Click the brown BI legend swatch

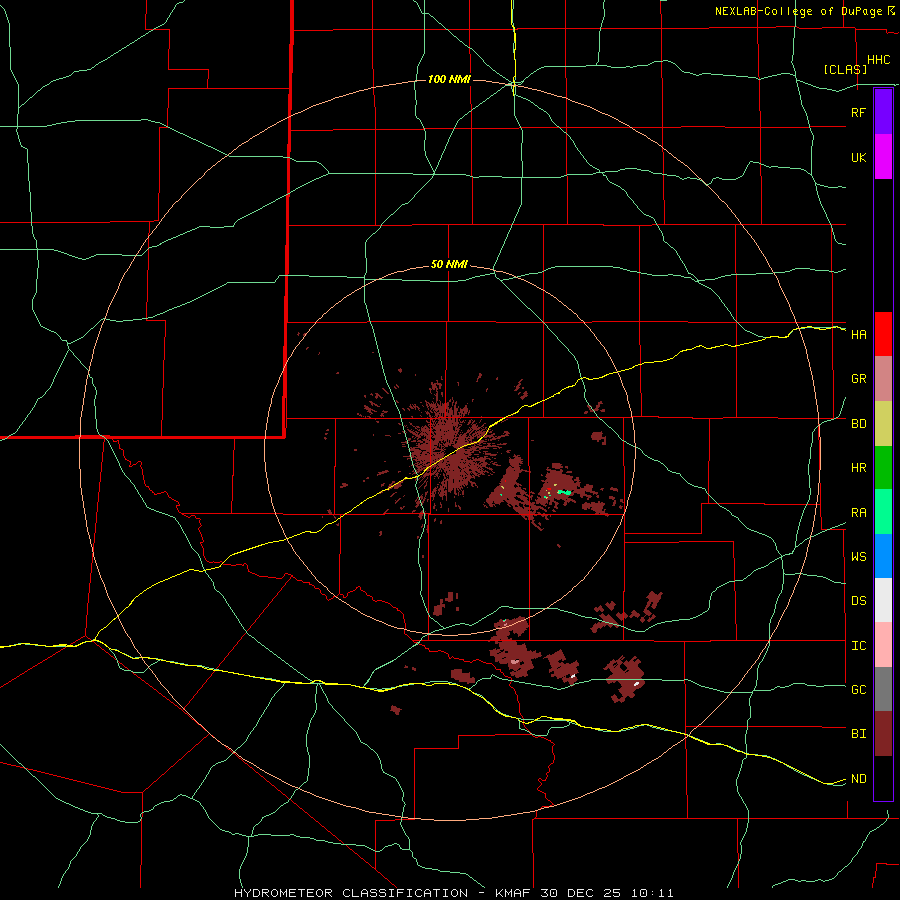coord(883,734)
